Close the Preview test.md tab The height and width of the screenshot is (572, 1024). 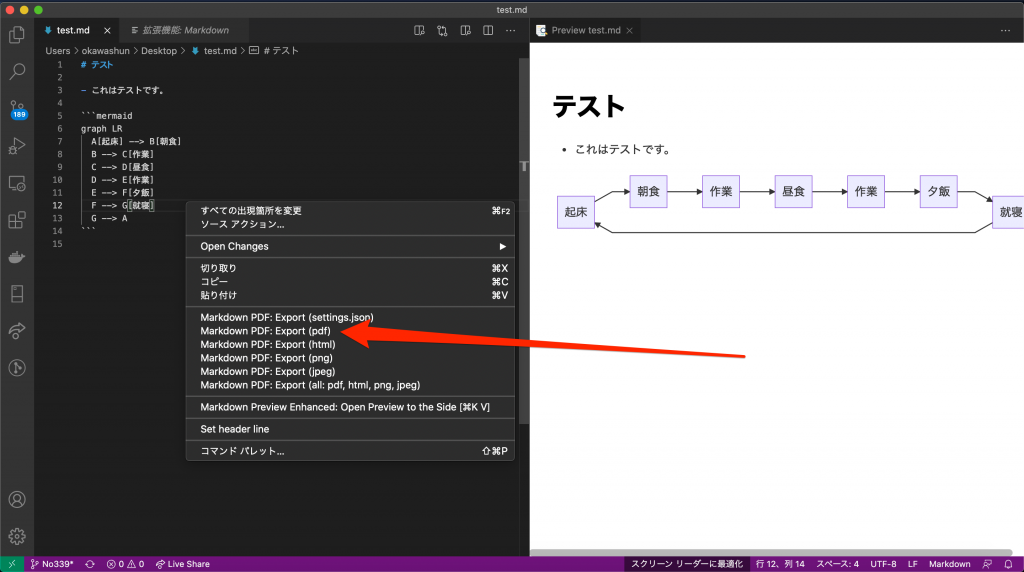point(630,31)
